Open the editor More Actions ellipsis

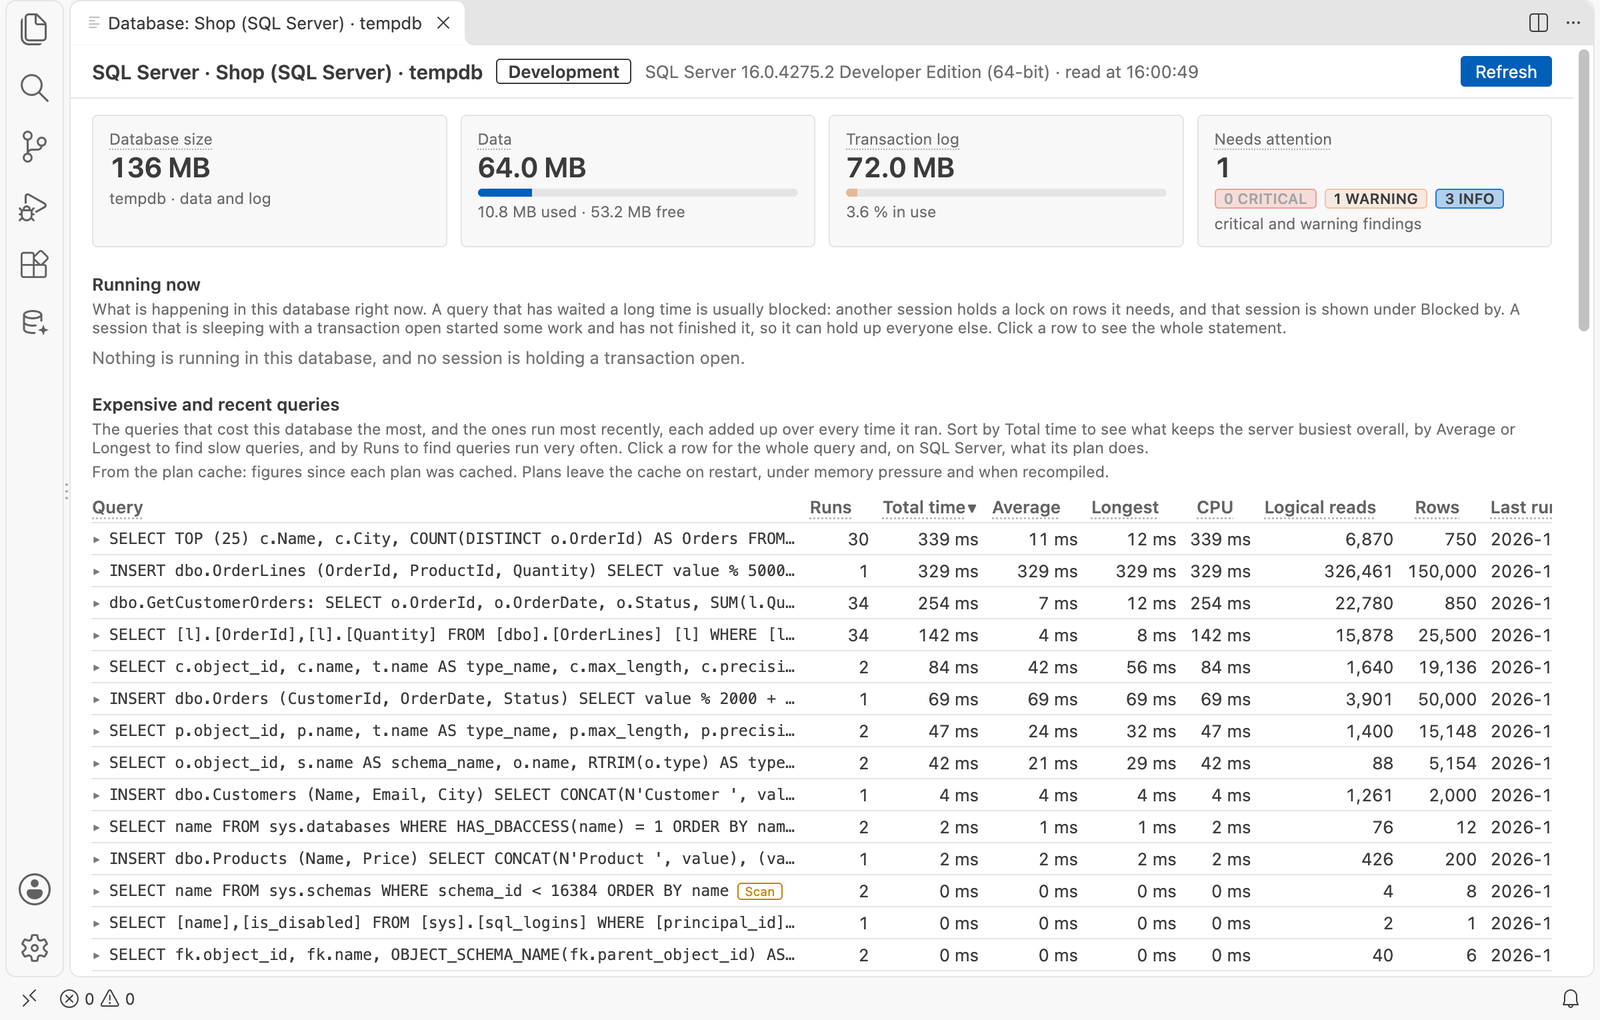(1573, 22)
